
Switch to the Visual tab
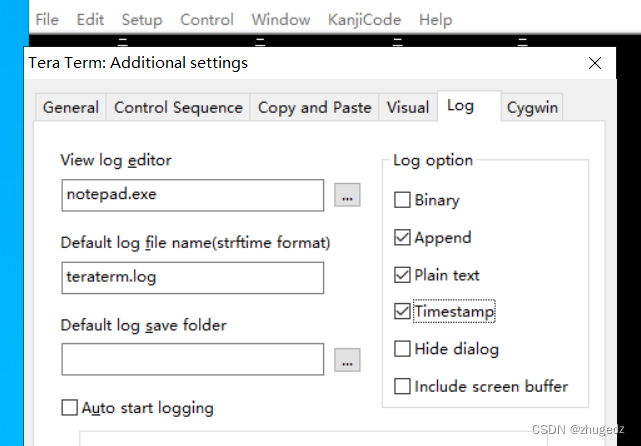pyautogui.click(x=408, y=108)
